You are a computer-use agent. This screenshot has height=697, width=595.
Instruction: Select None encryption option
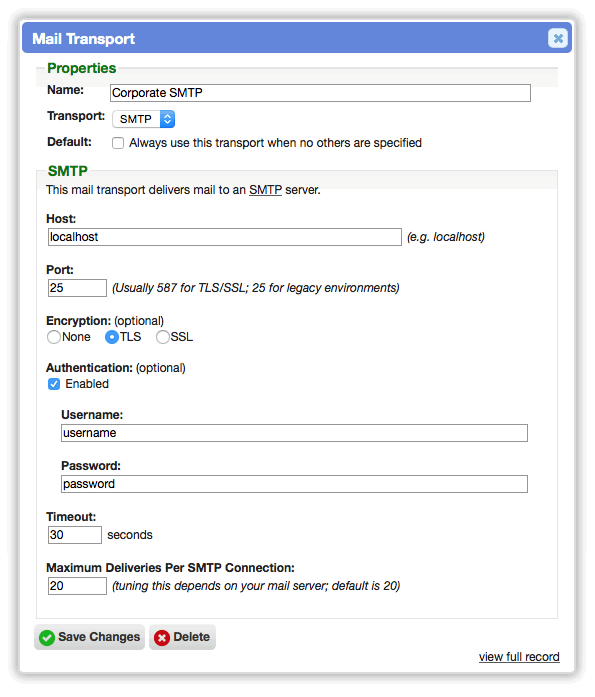[54, 337]
